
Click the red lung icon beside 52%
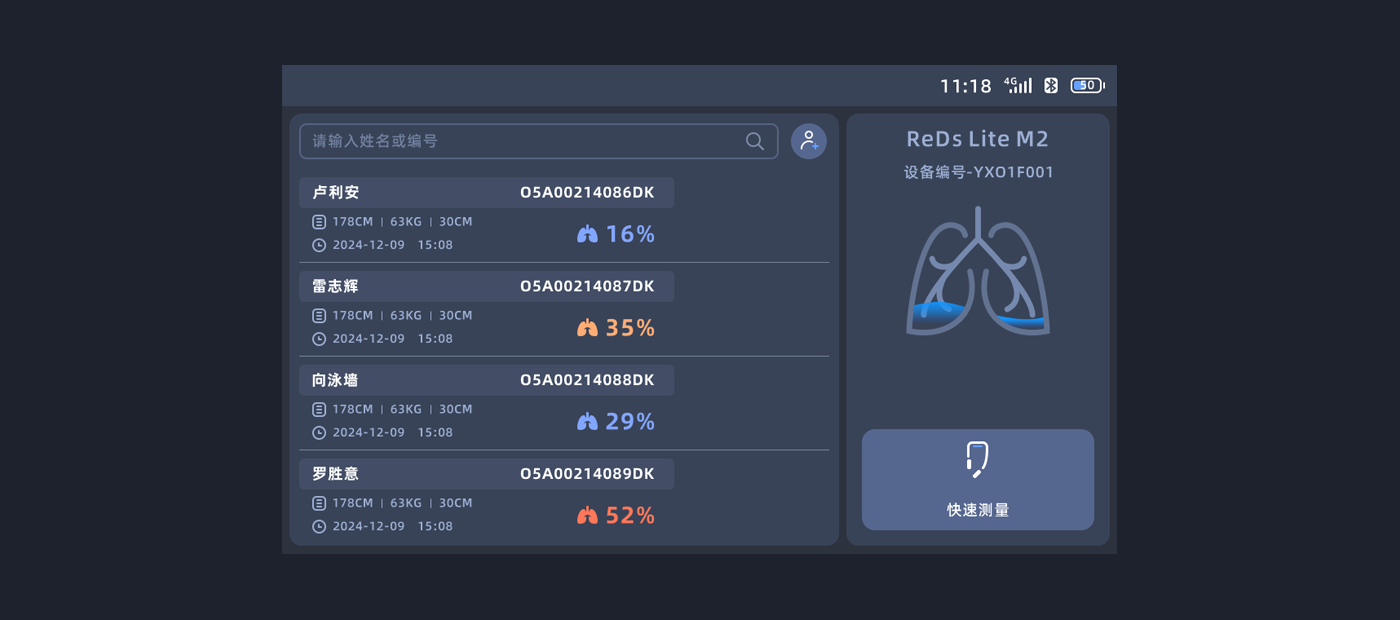point(587,516)
